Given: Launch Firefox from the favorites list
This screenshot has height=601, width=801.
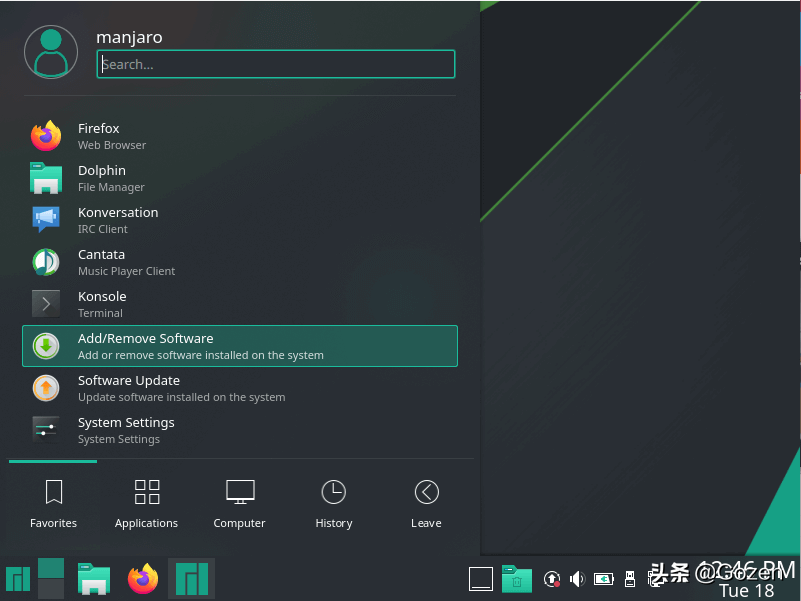Looking at the screenshot, I should tap(240, 136).
